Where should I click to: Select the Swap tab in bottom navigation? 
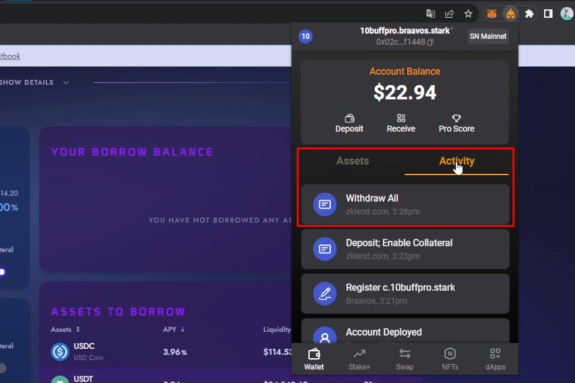[404, 359]
